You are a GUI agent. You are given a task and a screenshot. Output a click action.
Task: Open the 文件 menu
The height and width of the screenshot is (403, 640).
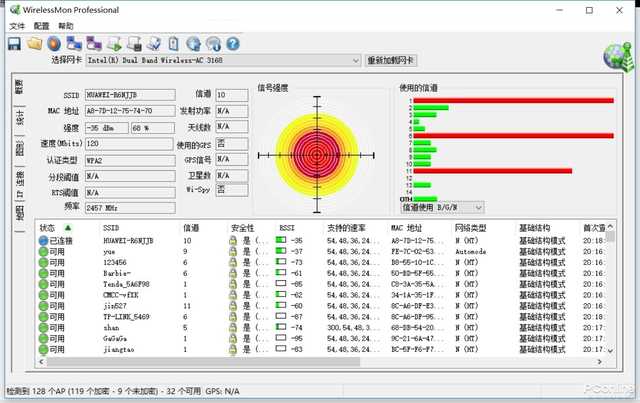pos(17,26)
